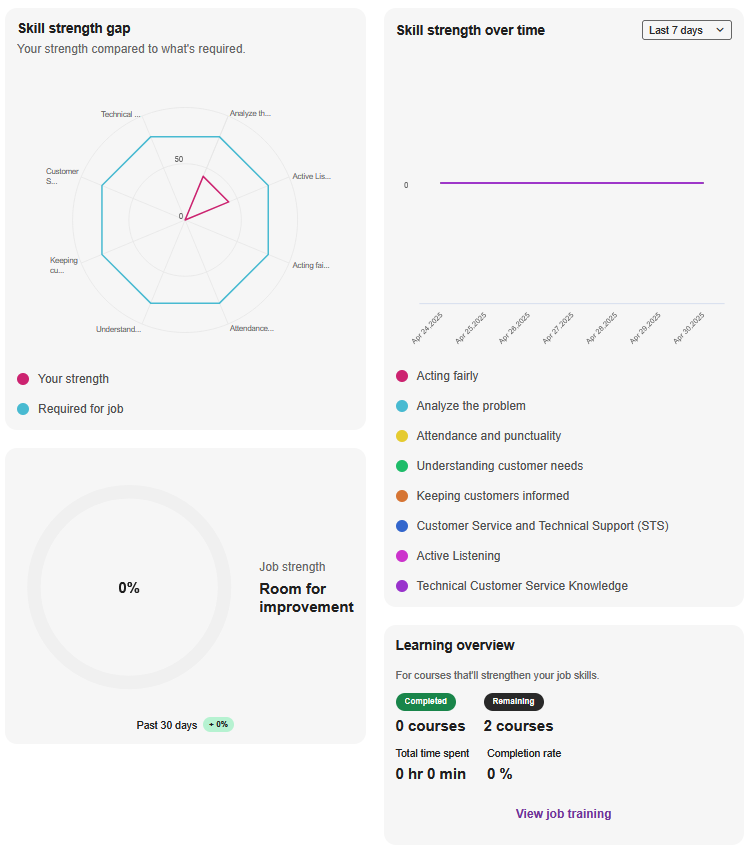
Task: Toggle Technical Customer Service Knowledge legend item
Action: pyautogui.click(x=522, y=586)
